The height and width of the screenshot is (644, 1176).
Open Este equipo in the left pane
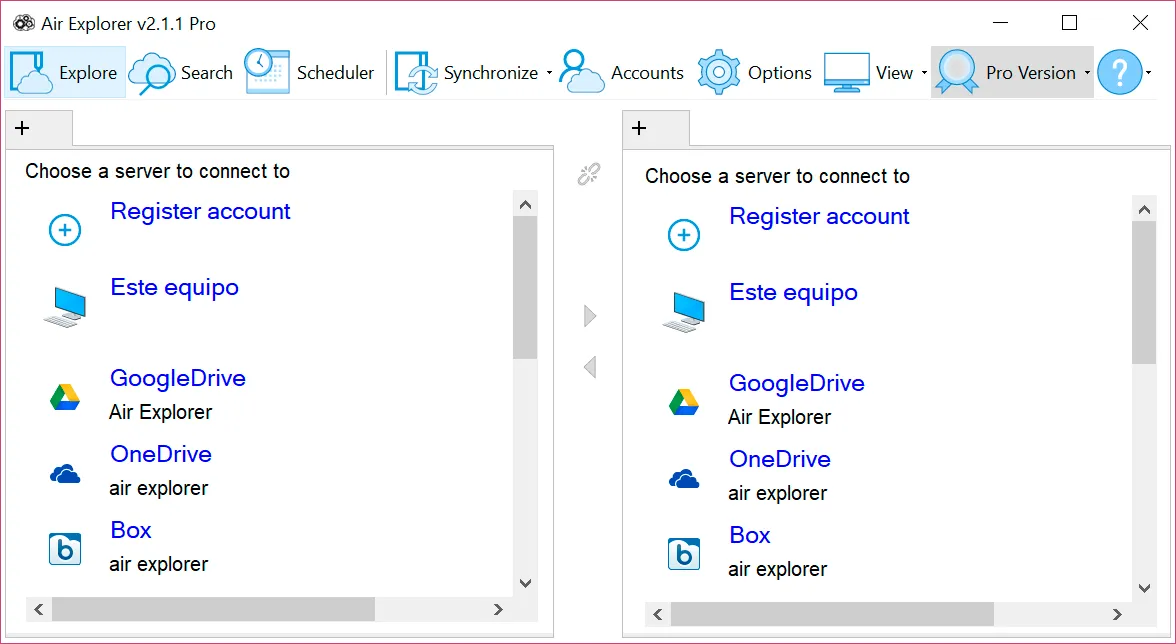click(x=175, y=287)
